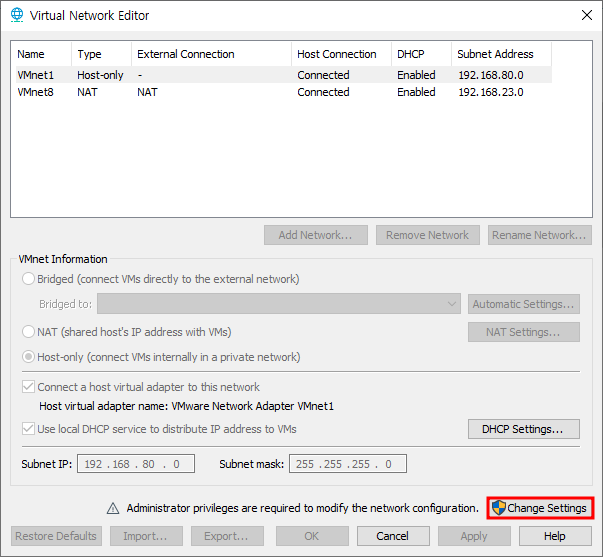The image size is (603, 557).
Task: Click the Virtual Network Editor globe icon
Action: 17,15
